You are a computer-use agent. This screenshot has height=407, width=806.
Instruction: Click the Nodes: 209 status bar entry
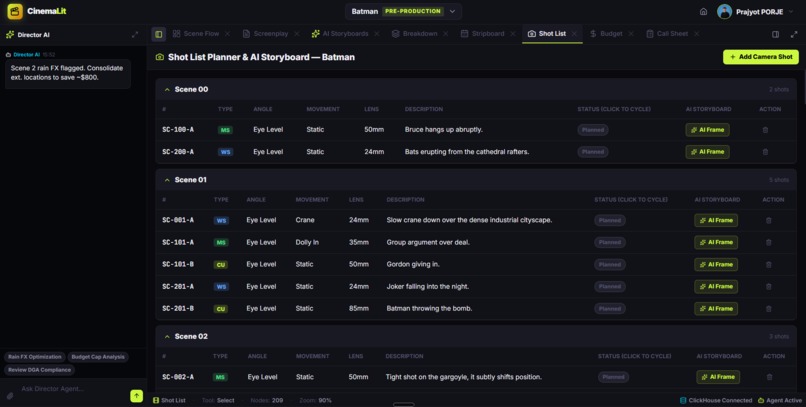(267, 400)
